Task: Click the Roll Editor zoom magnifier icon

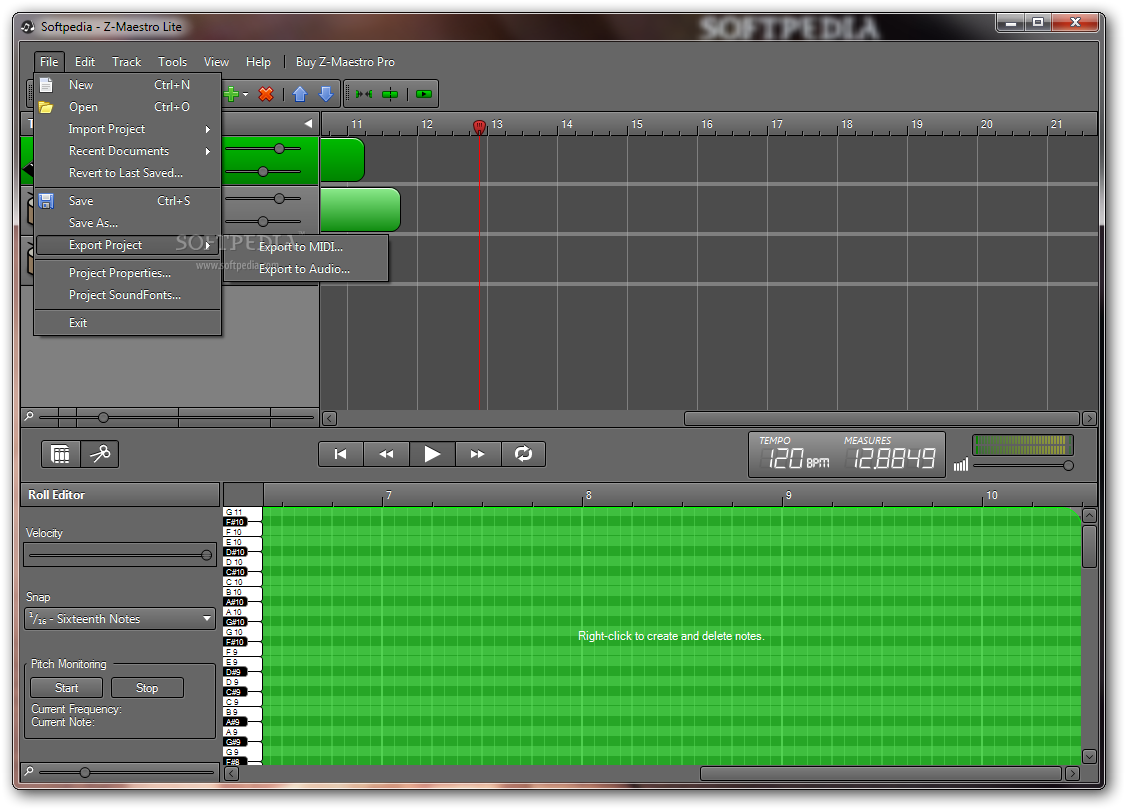Action: pos(29,771)
